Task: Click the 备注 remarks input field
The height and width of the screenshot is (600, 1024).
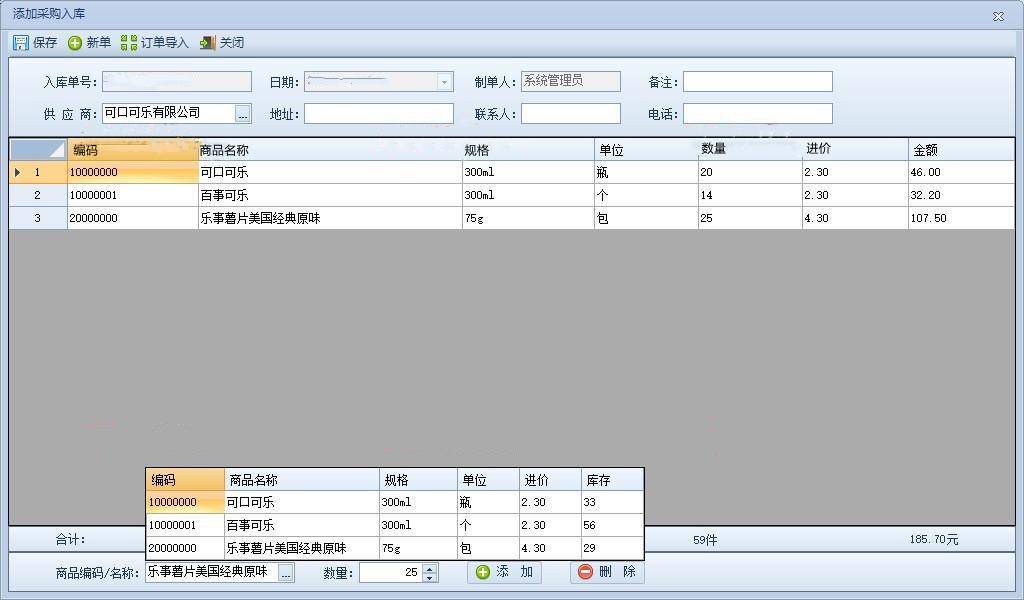Action: [757, 82]
